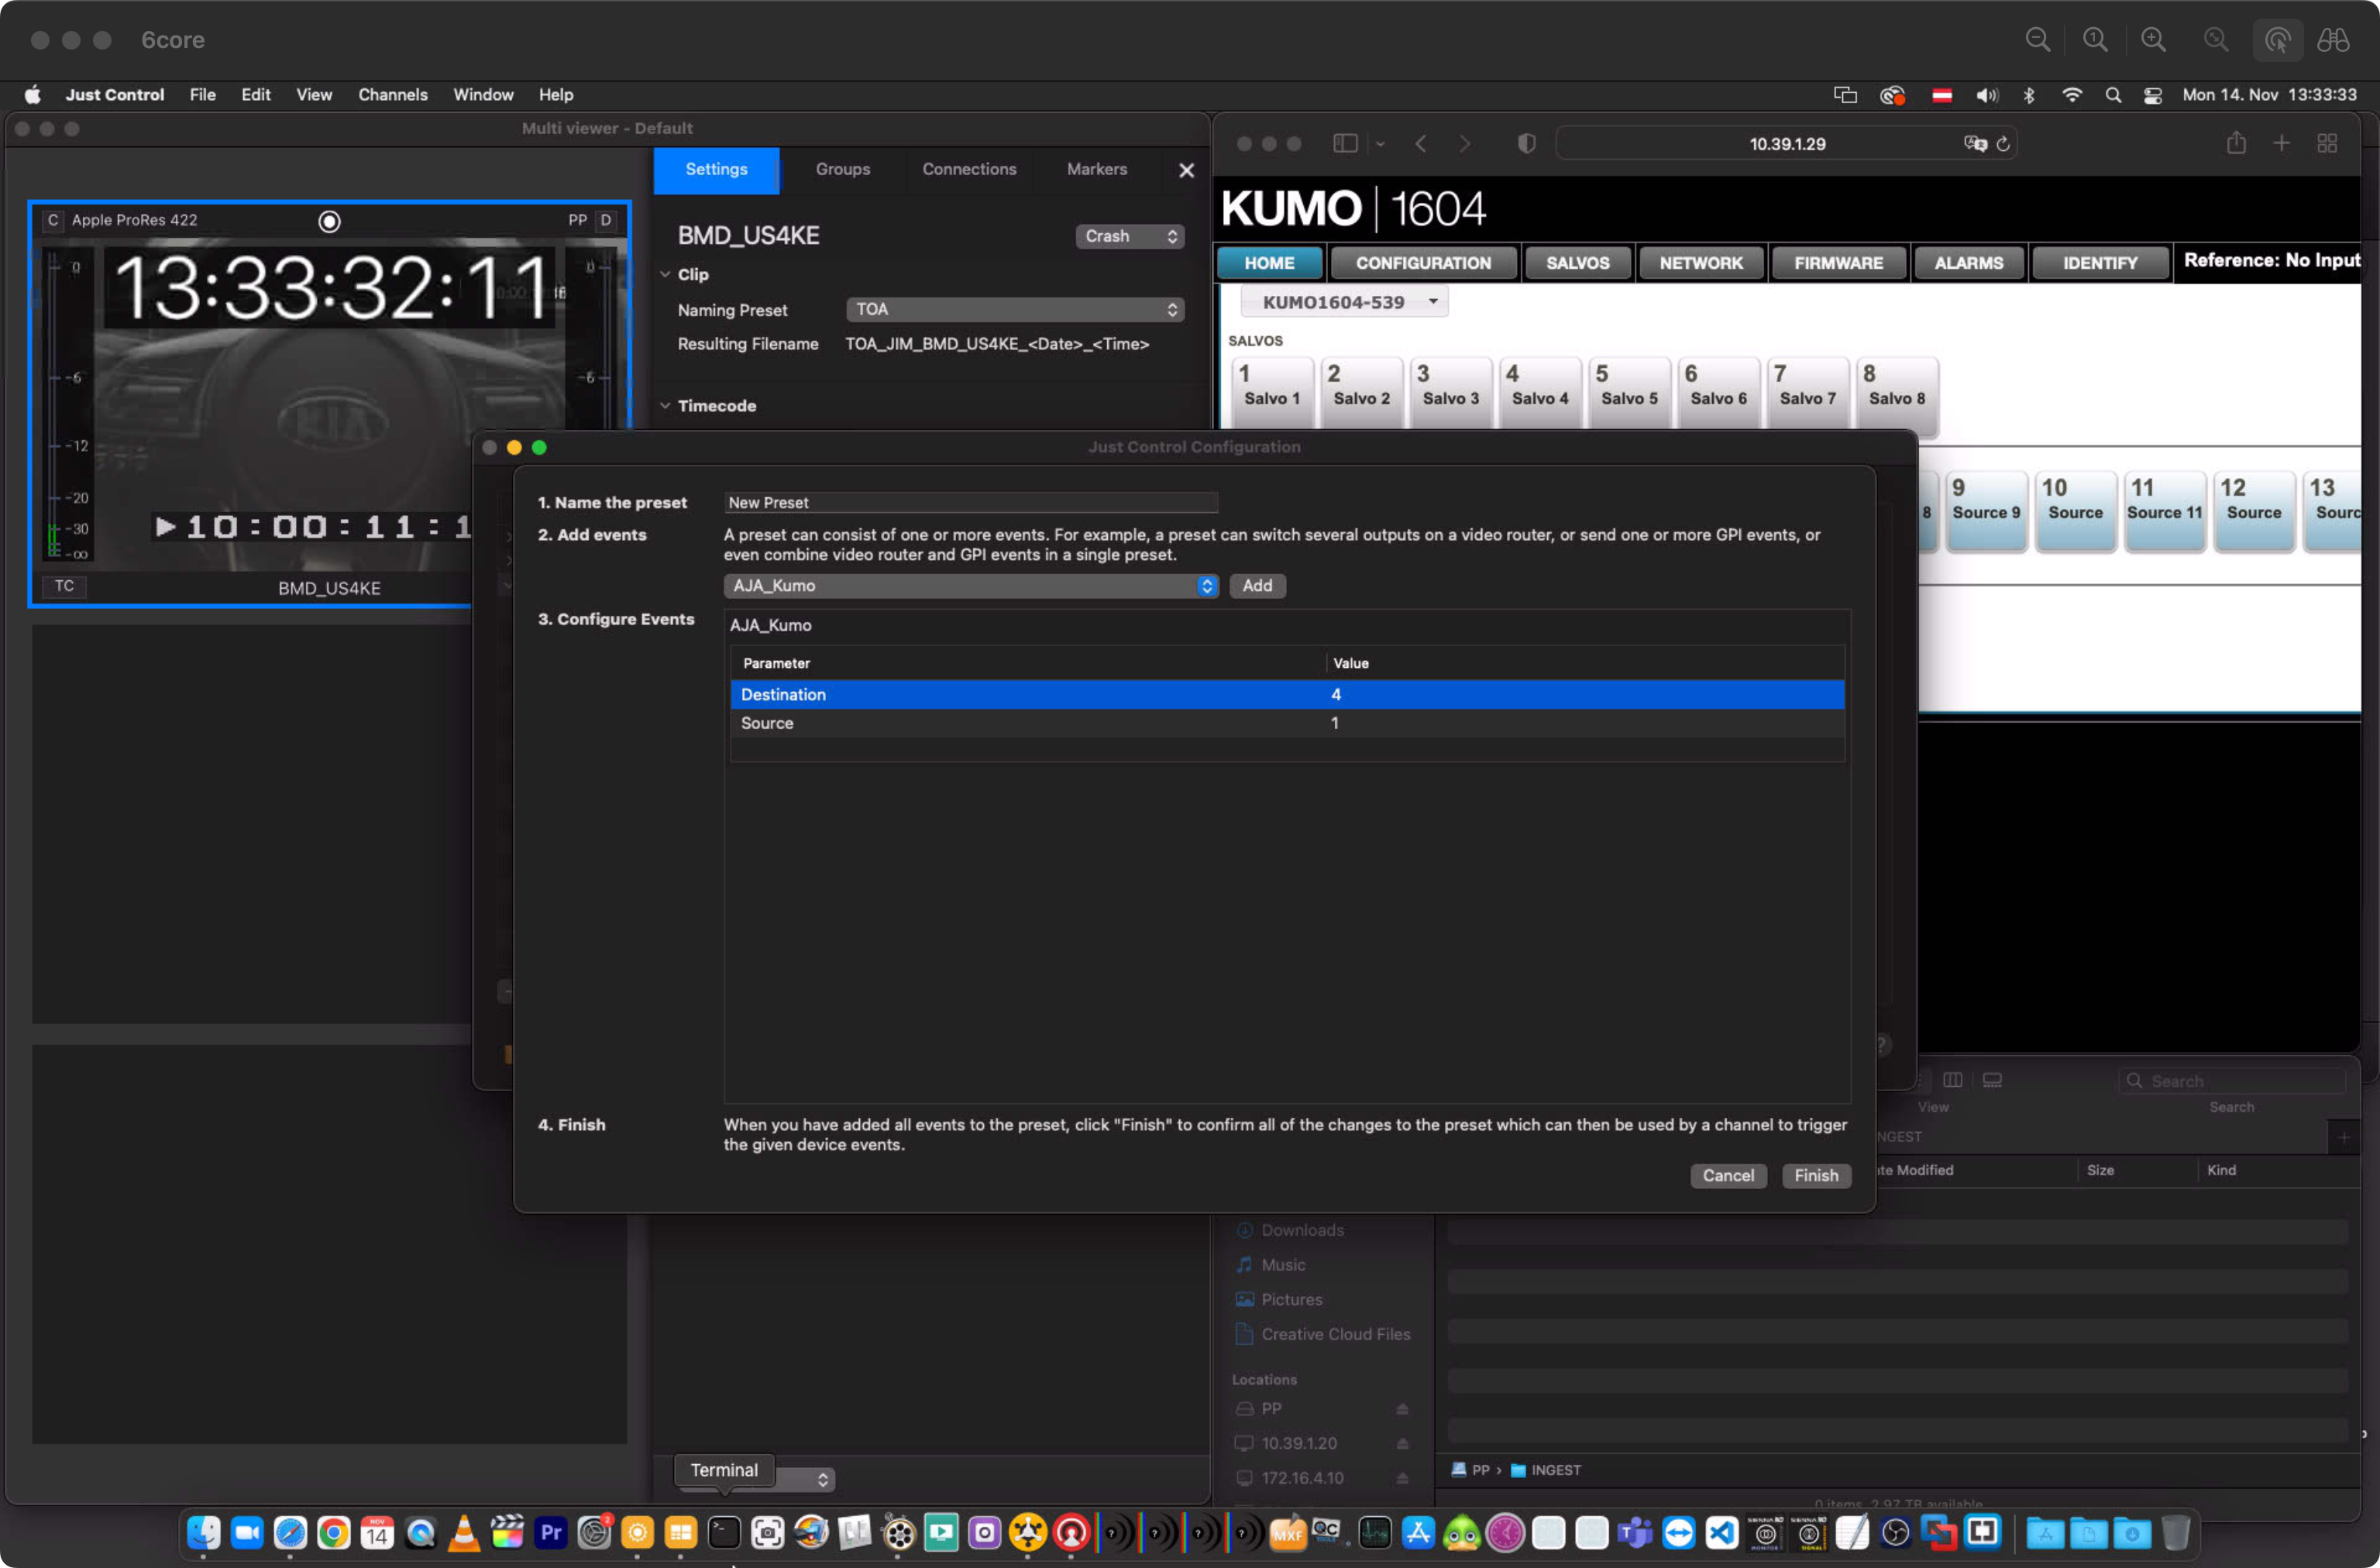Open Premiere Pro in the dock
The image size is (2380, 1568).
[551, 1532]
